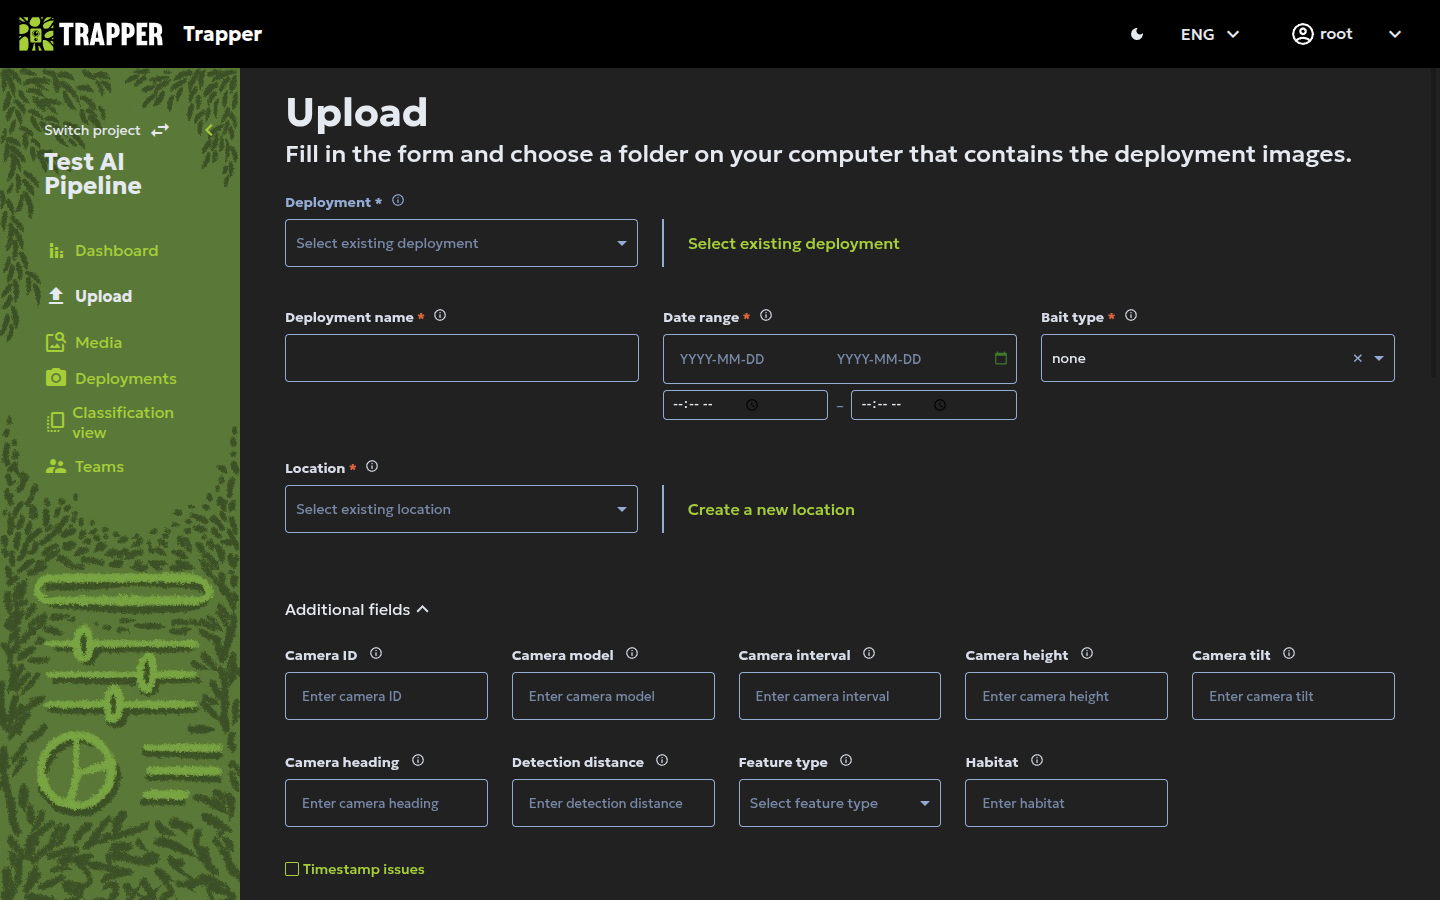Click the Classification view icon
Screen dimensions: 1440x900
[x=55, y=422]
